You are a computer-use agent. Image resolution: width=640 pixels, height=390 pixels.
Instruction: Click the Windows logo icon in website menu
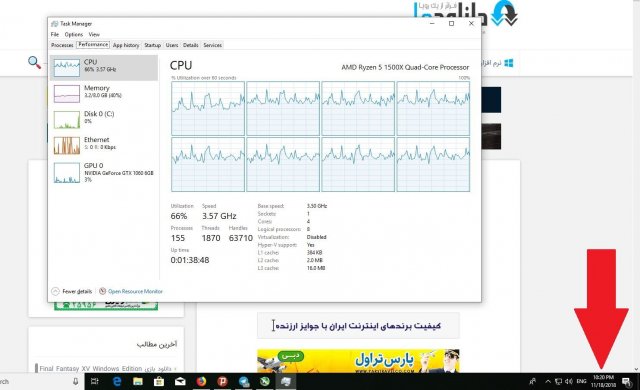[x=509, y=63]
